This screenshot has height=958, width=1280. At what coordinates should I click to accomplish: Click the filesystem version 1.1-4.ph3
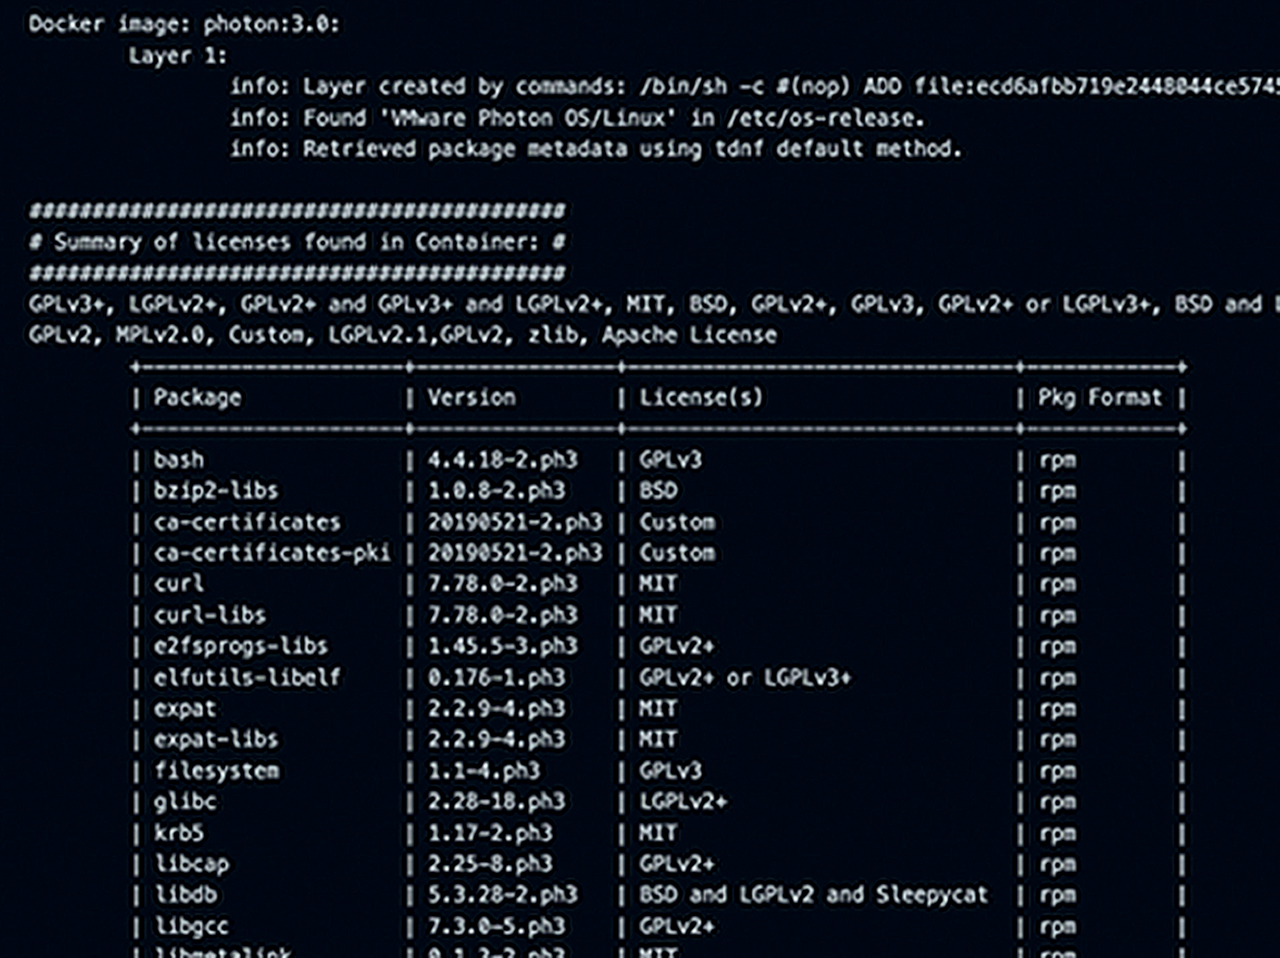484,771
